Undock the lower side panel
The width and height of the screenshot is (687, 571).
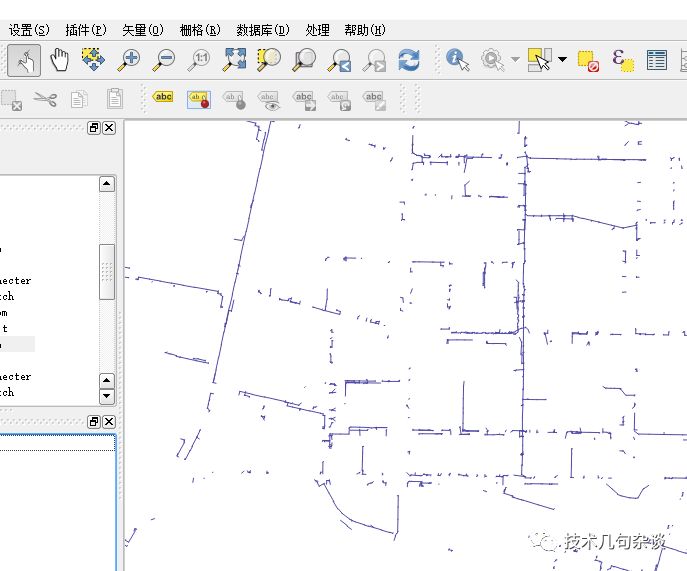pos(94,422)
